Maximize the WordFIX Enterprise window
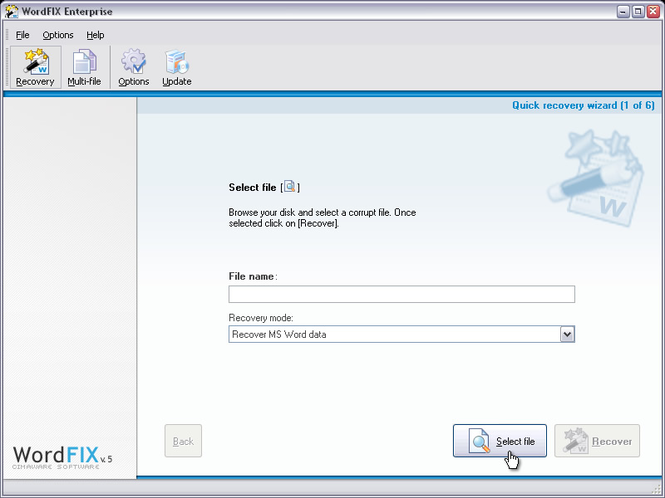Viewport: 665px width, 498px height. coord(638,11)
